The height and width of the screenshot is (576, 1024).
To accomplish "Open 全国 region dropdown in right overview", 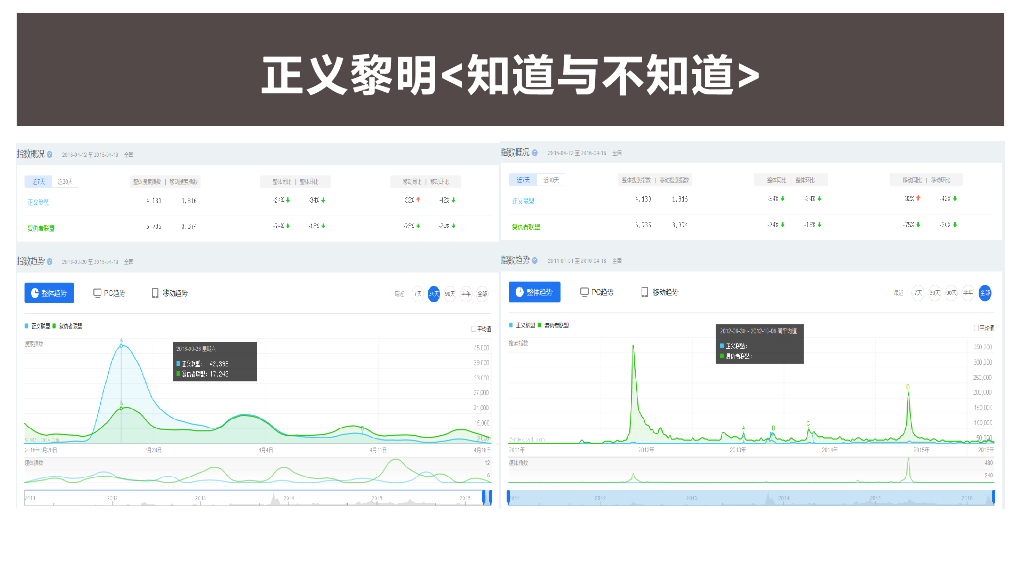I will coord(617,153).
